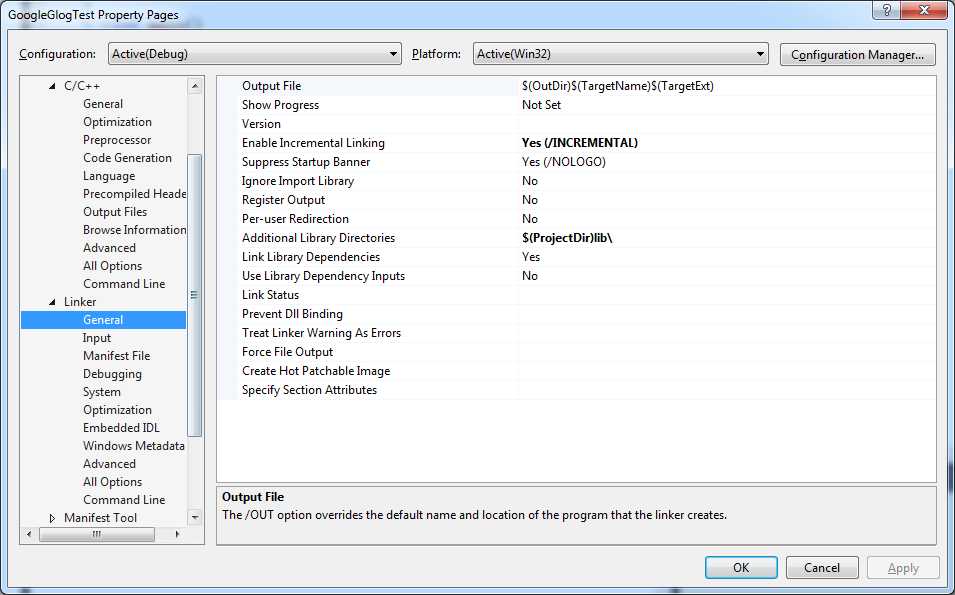Click tree horizontal scrollbar left arrow
955x595 pixels.
click(x=29, y=534)
